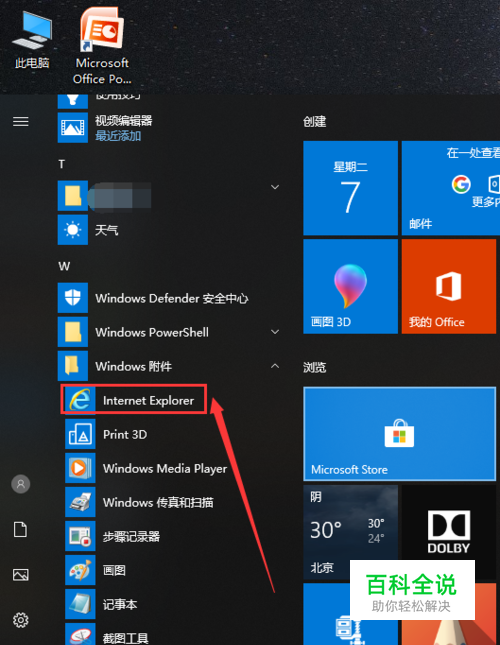The image size is (500, 645).
Task: Jump using letter header W
Action: pos(64,266)
